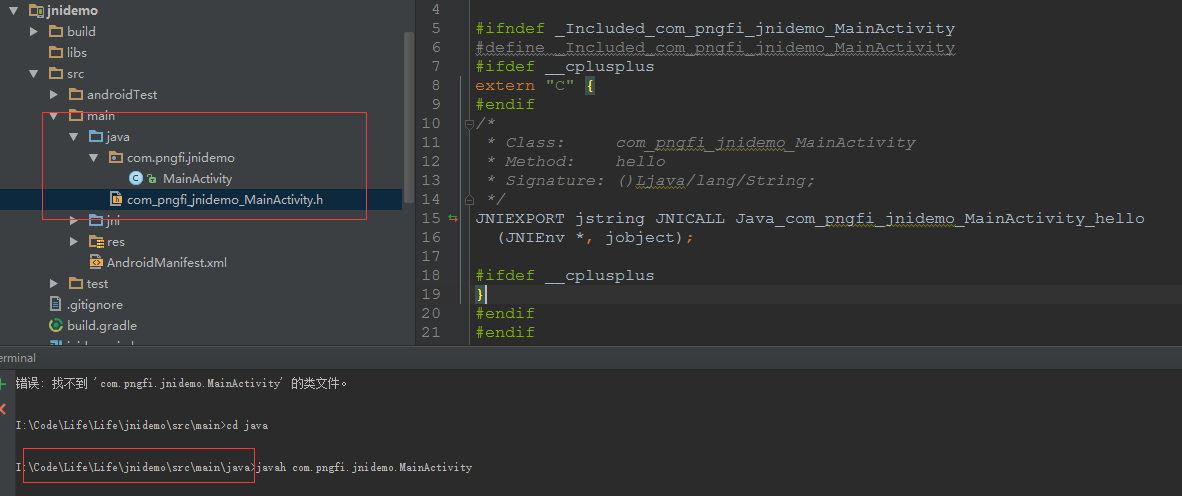Select com_pngfi_jnidemo_MainActivity.h file
The image size is (1182, 496).
tap(225, 200)
